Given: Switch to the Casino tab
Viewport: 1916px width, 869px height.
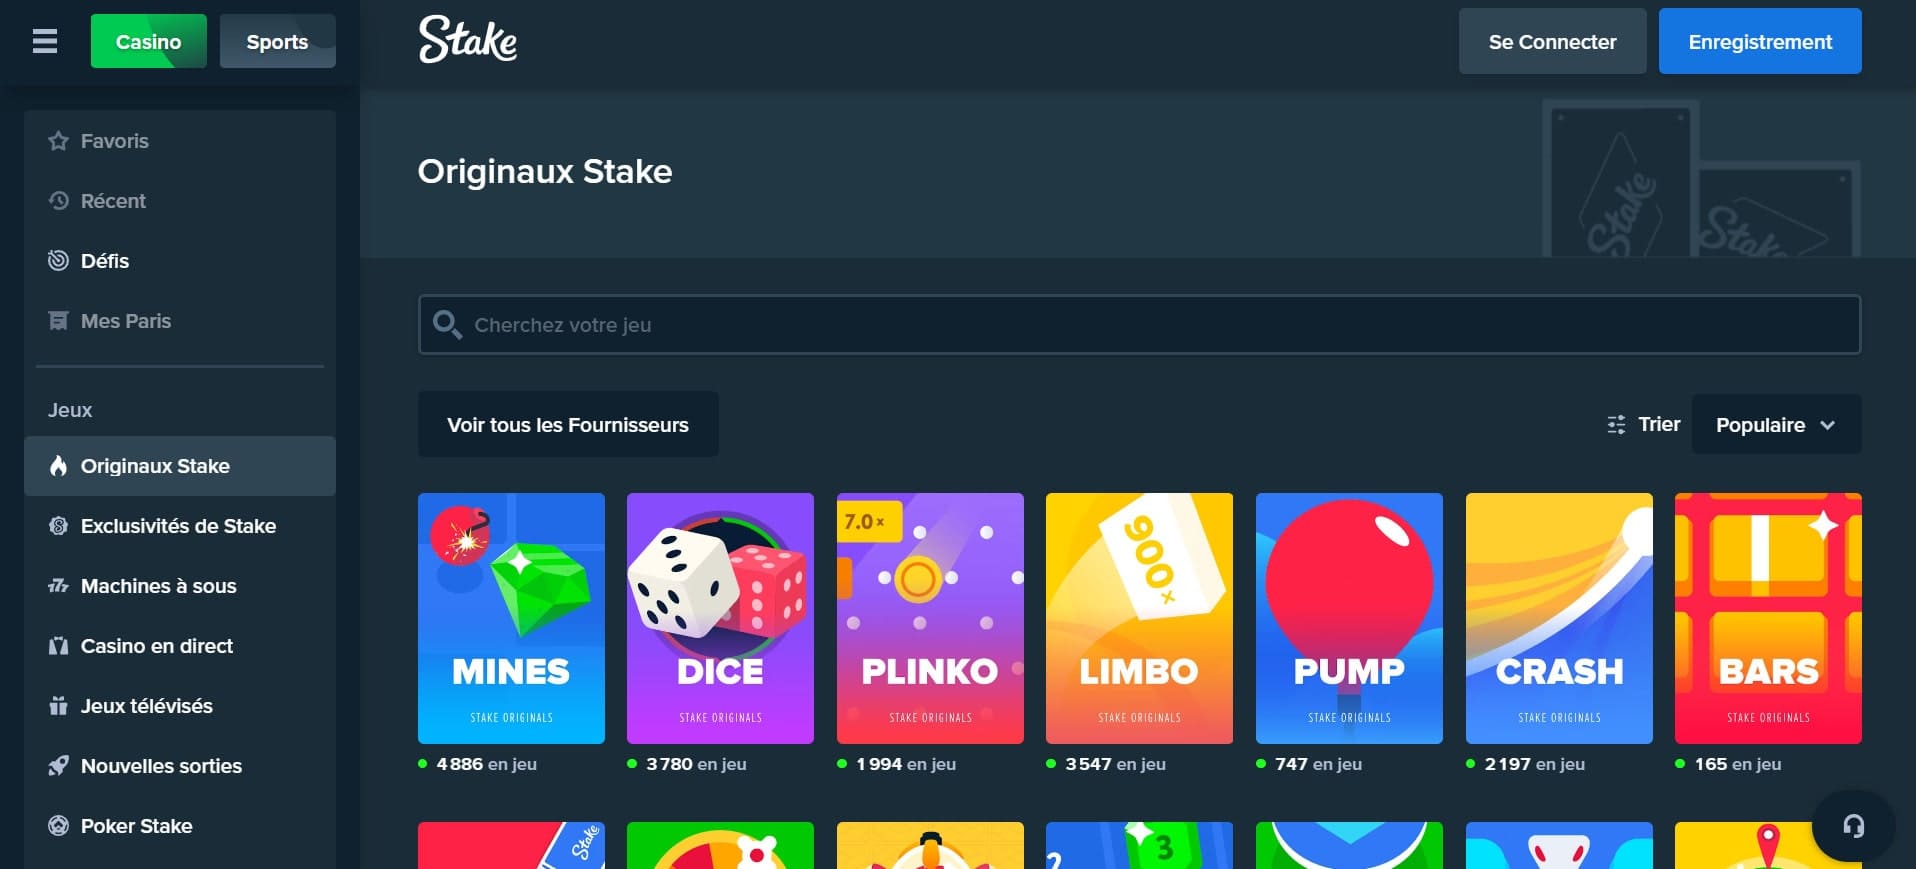Looking at the screenshot, I should pos(149,41).
